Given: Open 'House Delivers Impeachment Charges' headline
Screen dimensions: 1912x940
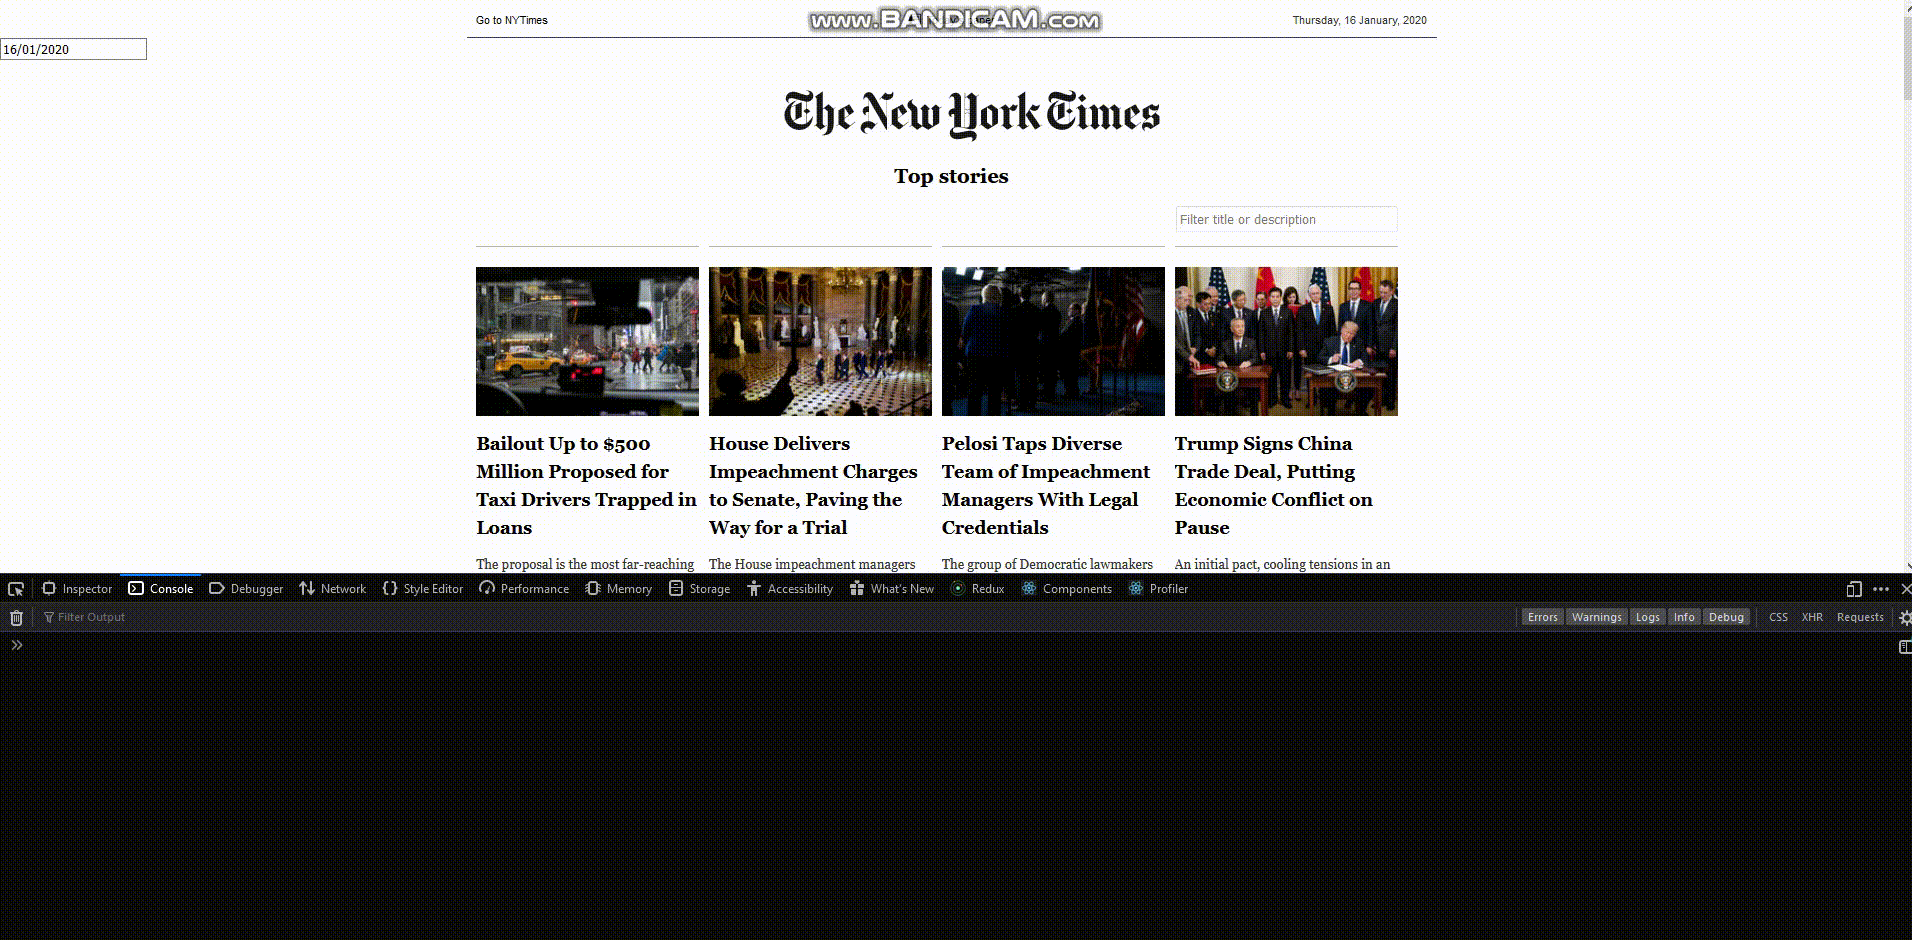Looking at the screenshot, I should 813,485.
